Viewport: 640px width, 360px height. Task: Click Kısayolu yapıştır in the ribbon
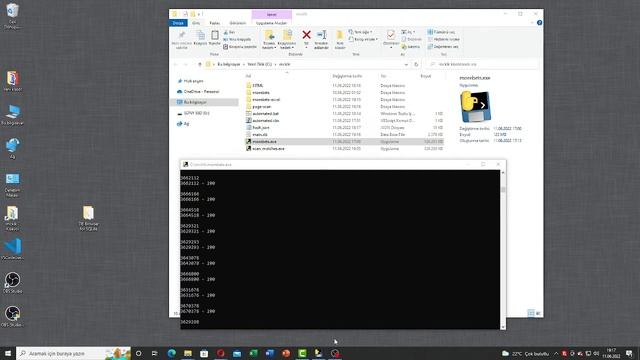pos(240,47)
